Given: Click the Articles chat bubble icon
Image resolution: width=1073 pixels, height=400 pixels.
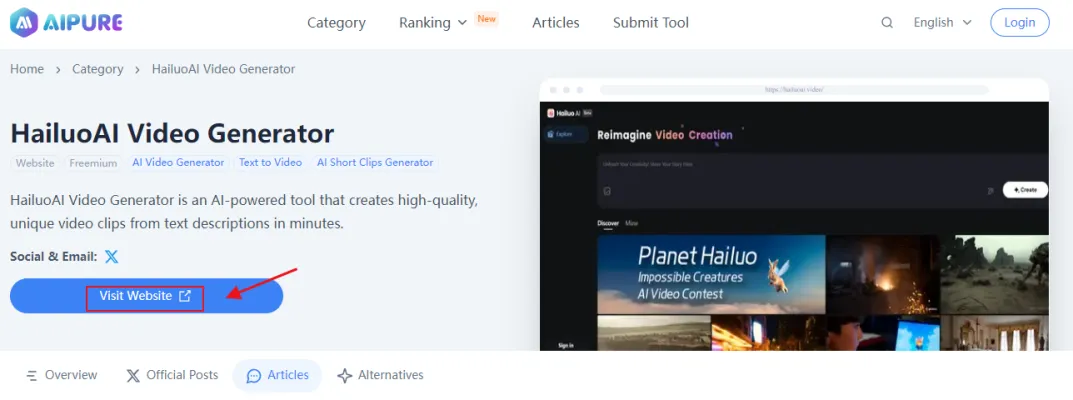Looking at the screenshot, I should pos(254,376).
